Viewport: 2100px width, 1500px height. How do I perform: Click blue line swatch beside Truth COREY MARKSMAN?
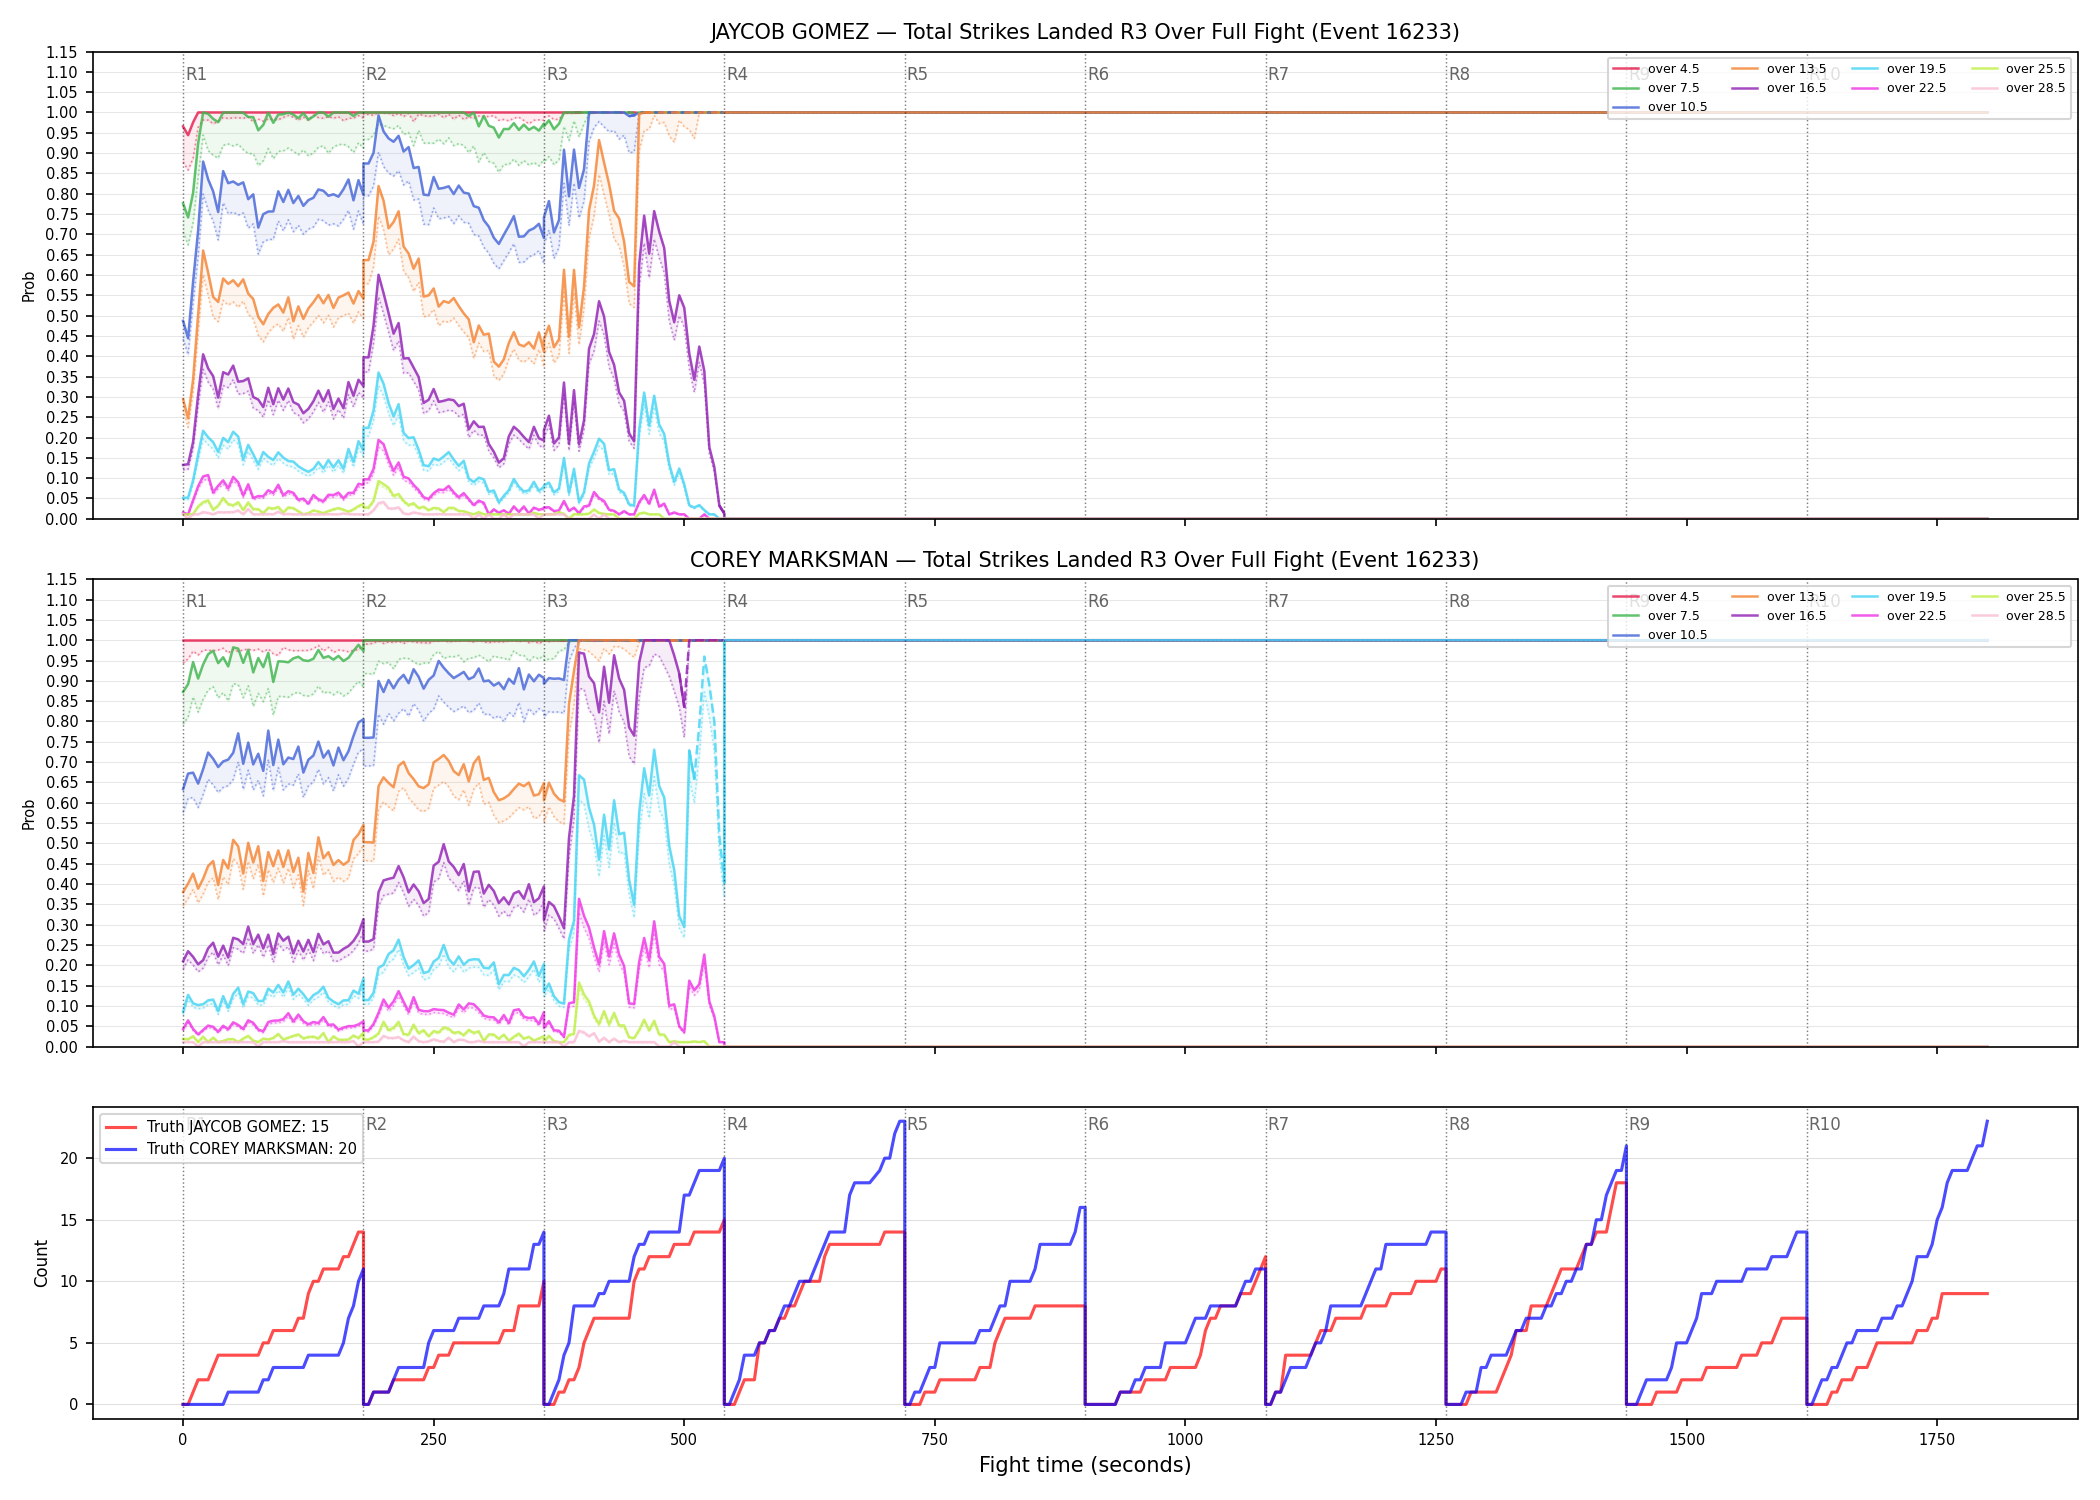(x=121, y=1149)
